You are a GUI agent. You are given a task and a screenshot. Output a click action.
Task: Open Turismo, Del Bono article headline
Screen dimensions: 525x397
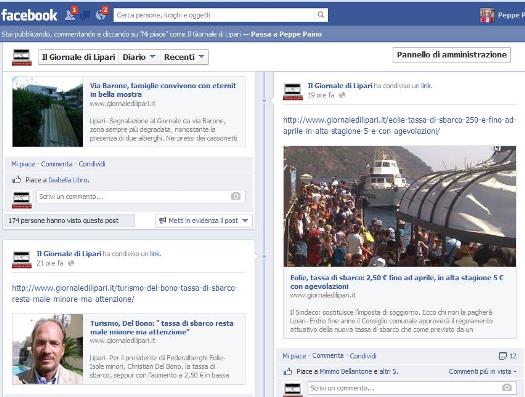click(x=162, y=327)
